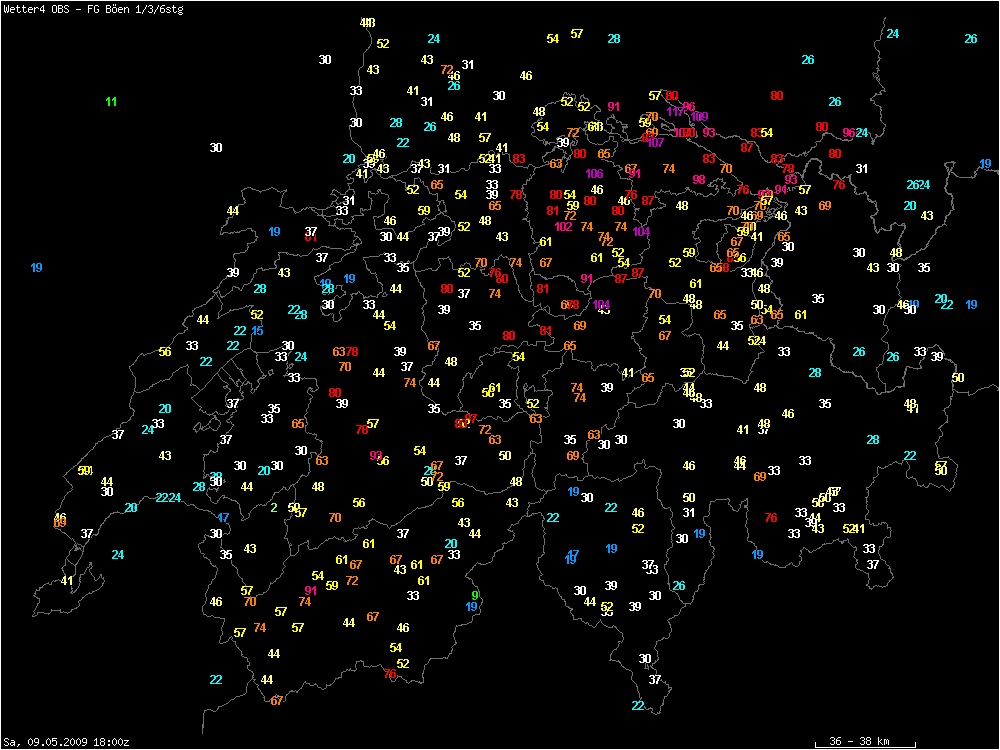The image size is (1000, 750).
Task: Select the yellow 54 touching red 83
Action: coord(767,133)
